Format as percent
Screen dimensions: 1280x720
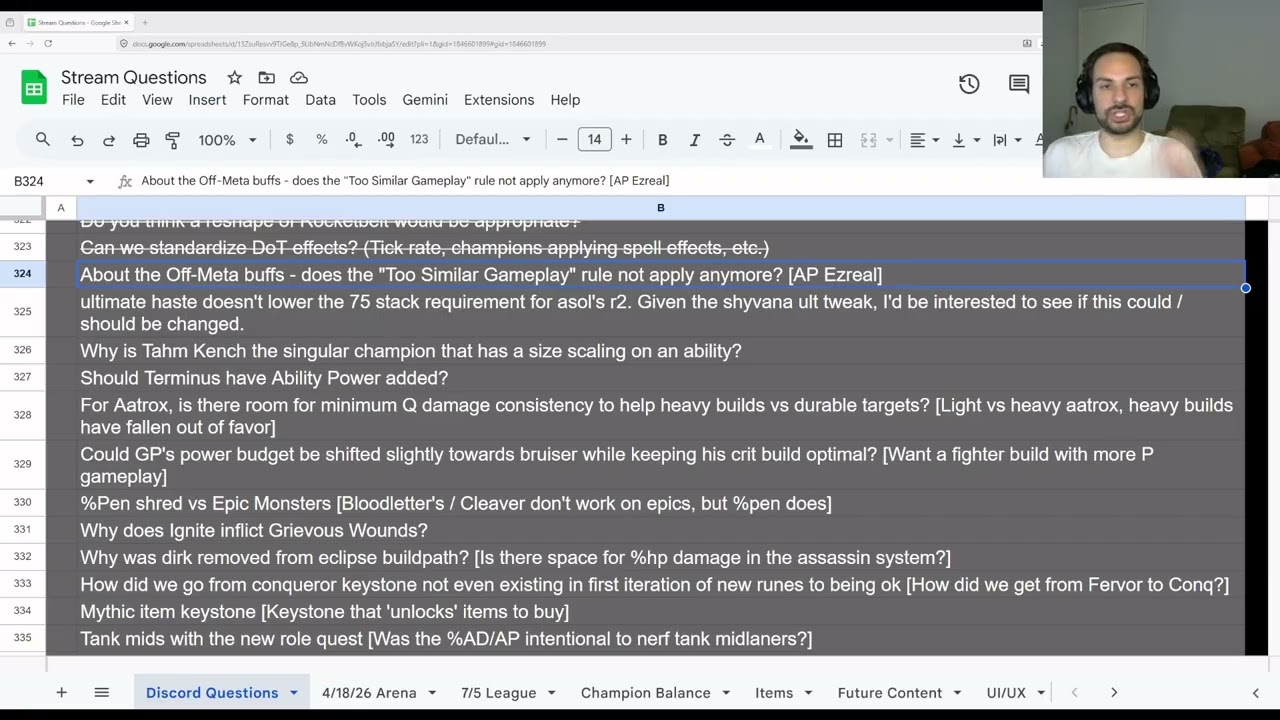click(x=322, y=140)
